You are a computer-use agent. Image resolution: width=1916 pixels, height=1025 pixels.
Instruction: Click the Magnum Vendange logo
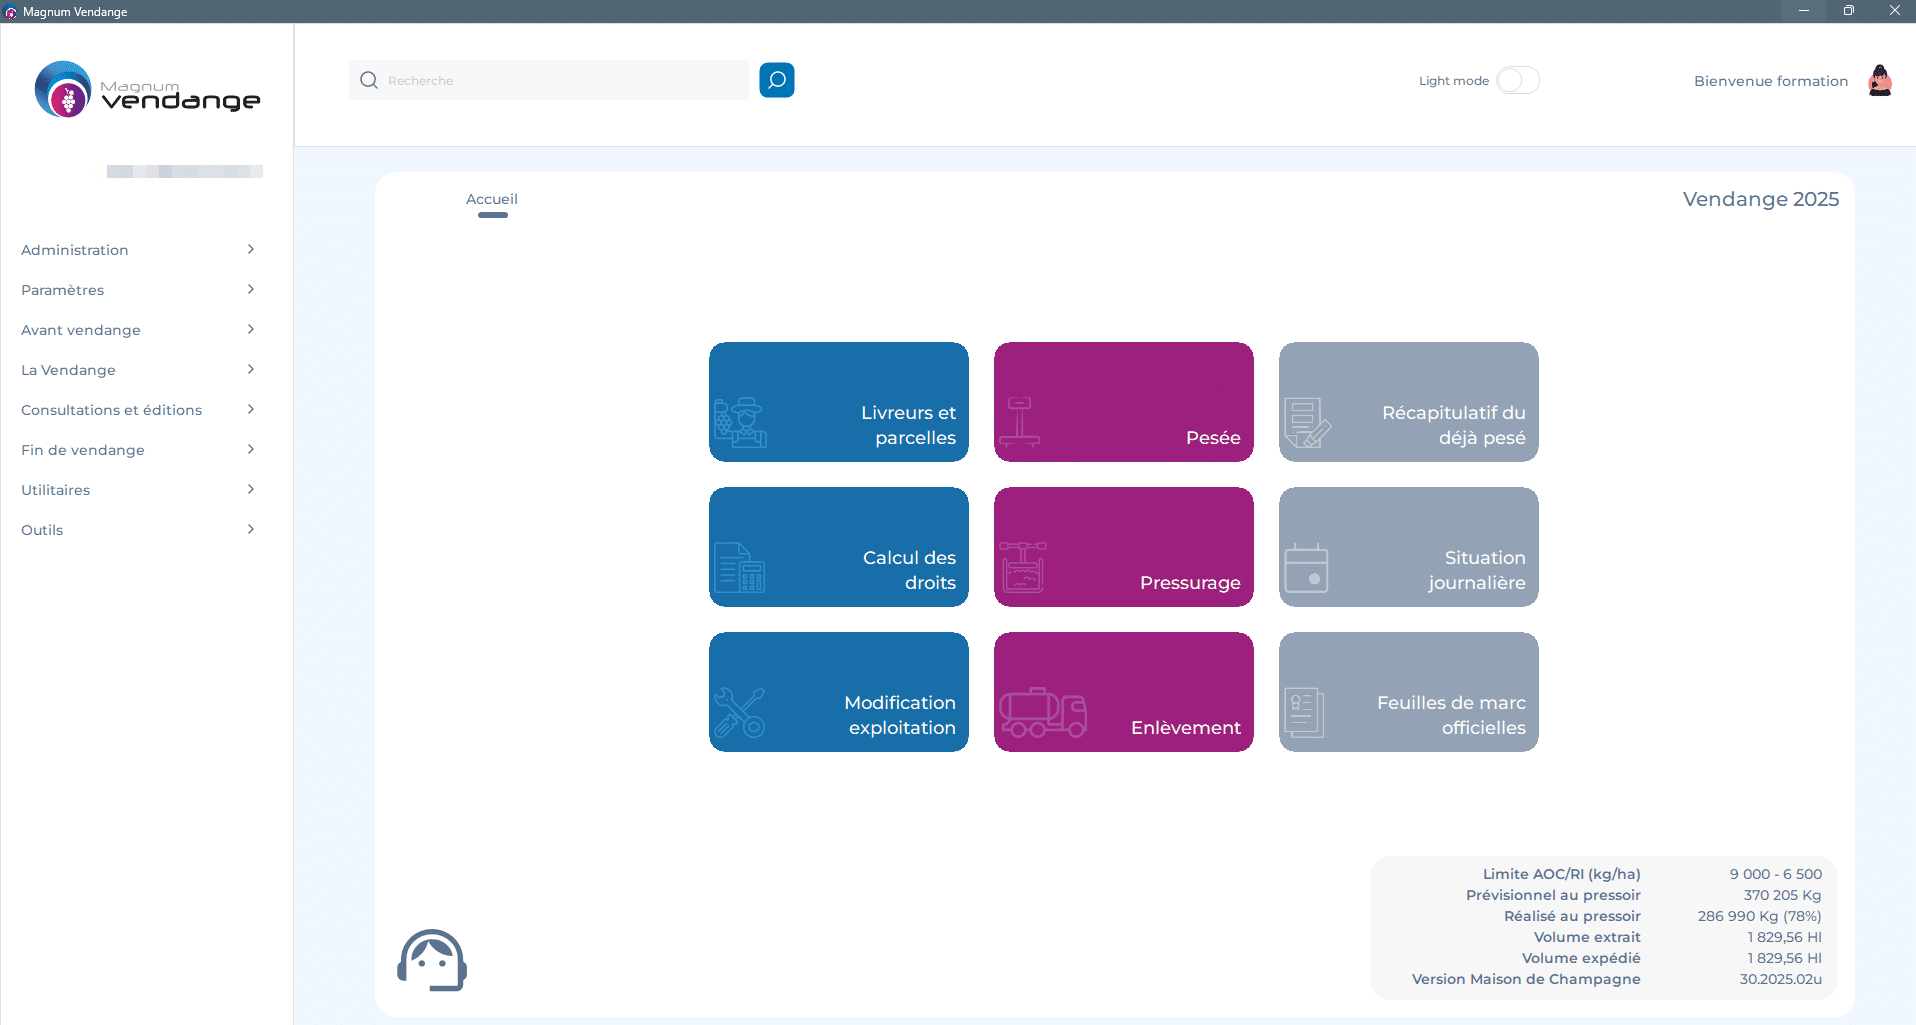click(x=147, y=90)
